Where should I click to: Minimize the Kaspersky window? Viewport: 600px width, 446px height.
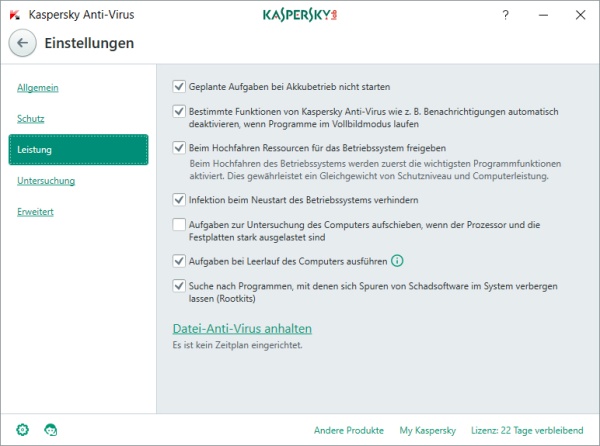[543, 15]
